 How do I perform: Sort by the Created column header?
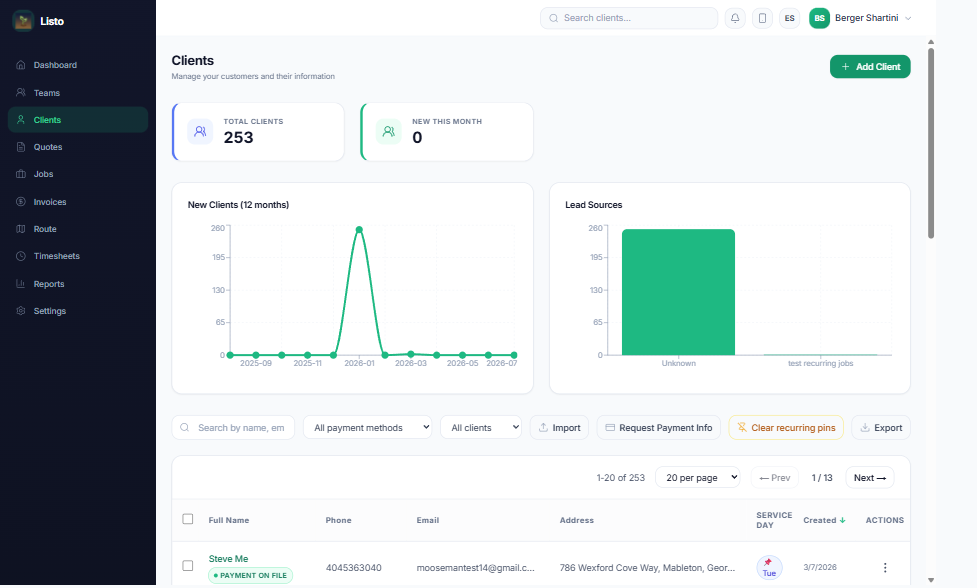[x=824, y=520]
